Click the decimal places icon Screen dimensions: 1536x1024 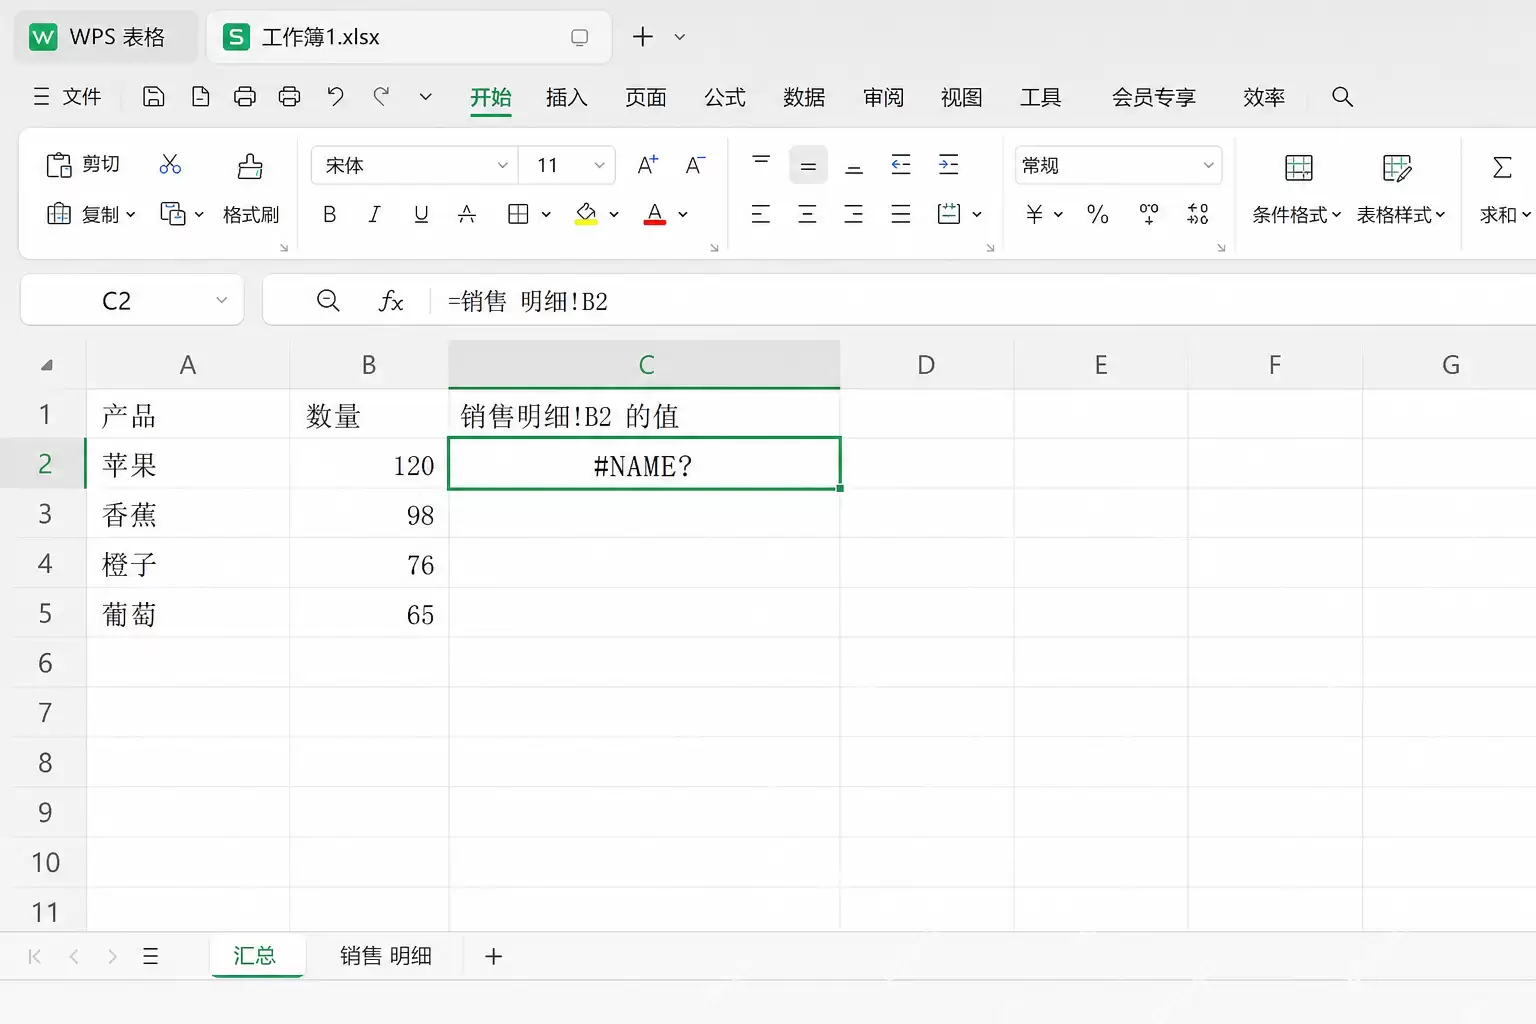click(1198, 214)
